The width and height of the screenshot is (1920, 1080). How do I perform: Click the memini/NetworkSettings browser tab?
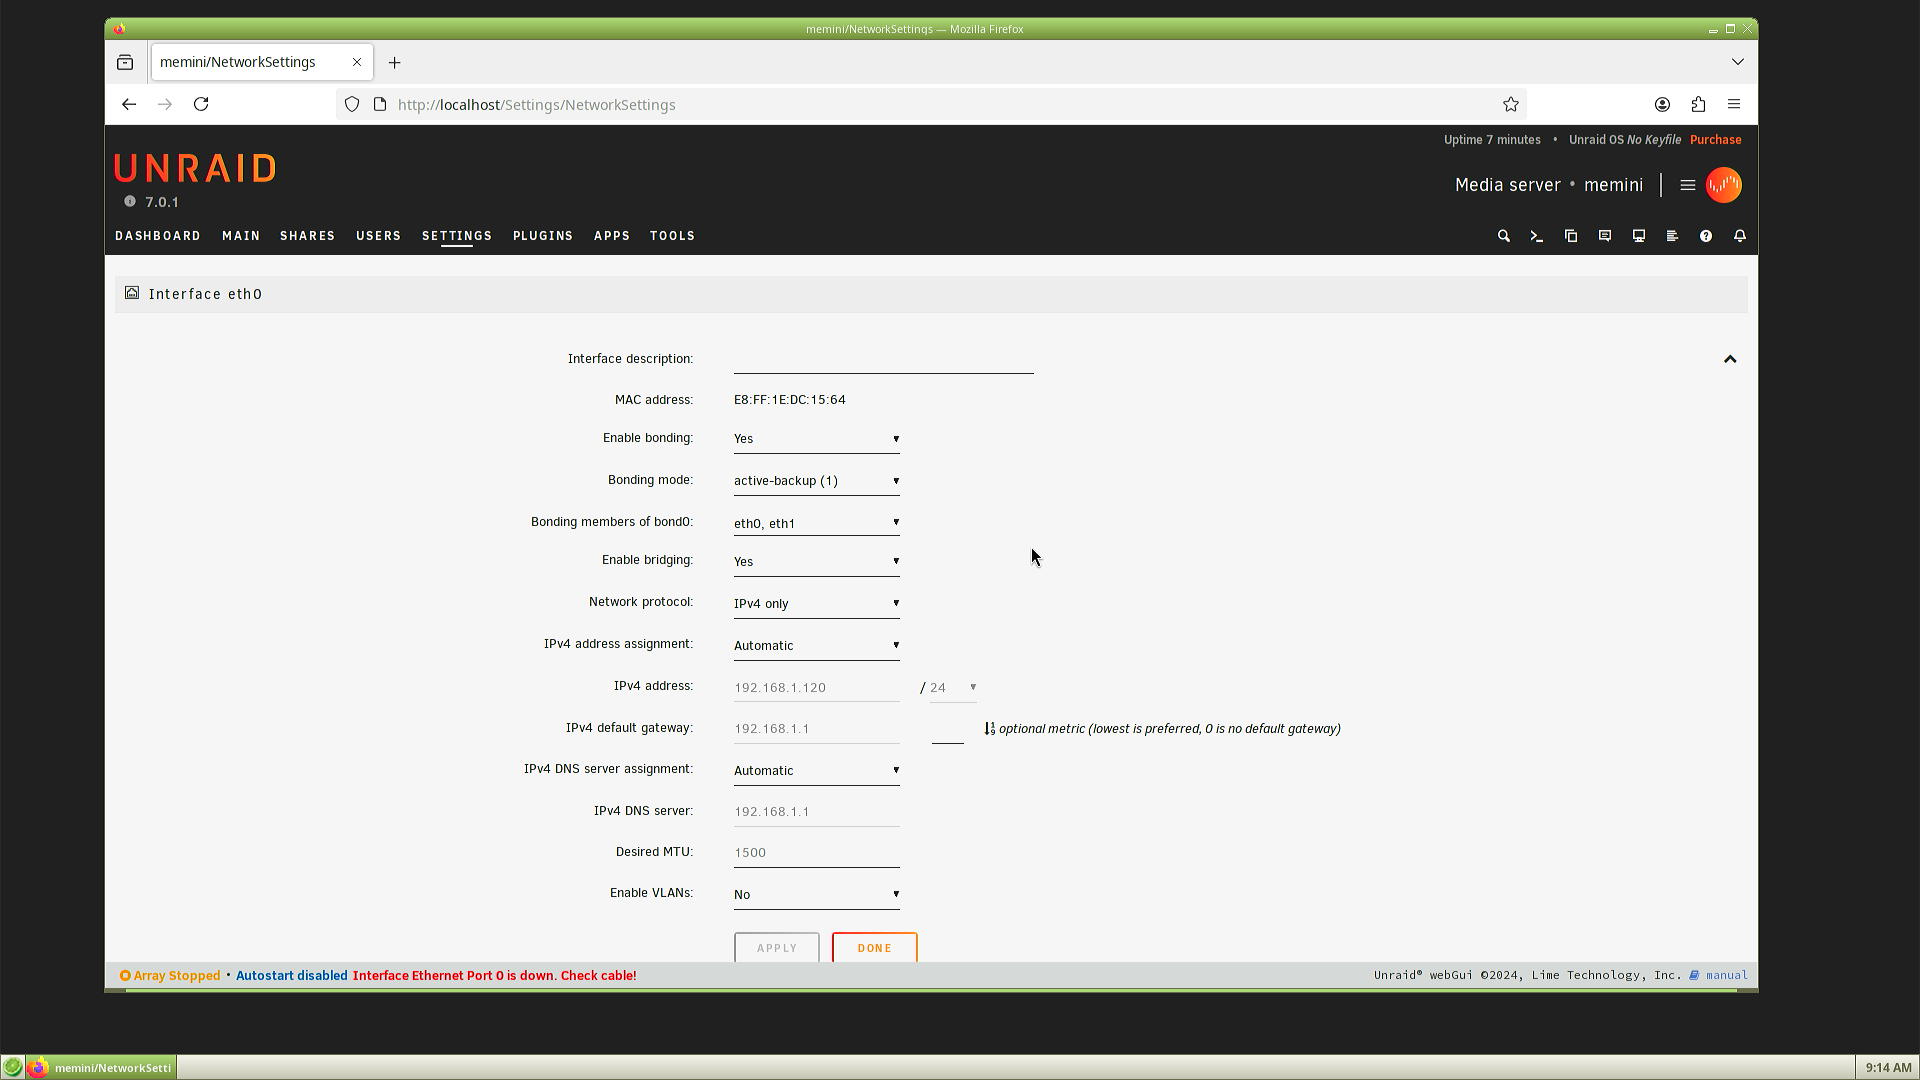point(262,62)
